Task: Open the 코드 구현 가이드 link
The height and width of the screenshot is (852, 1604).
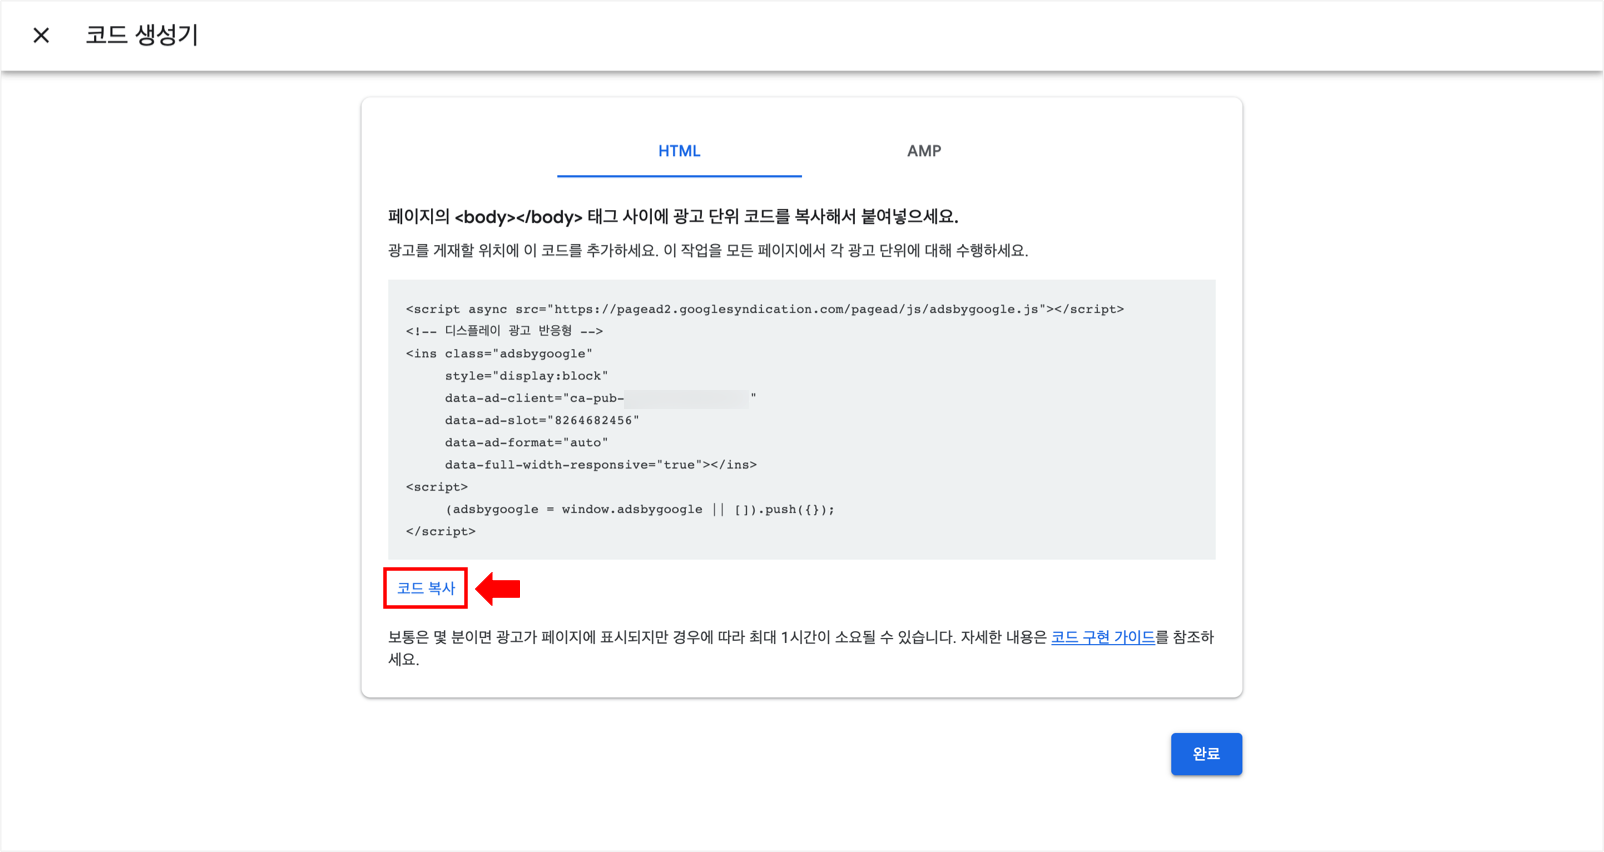Action: (1103, 637)
